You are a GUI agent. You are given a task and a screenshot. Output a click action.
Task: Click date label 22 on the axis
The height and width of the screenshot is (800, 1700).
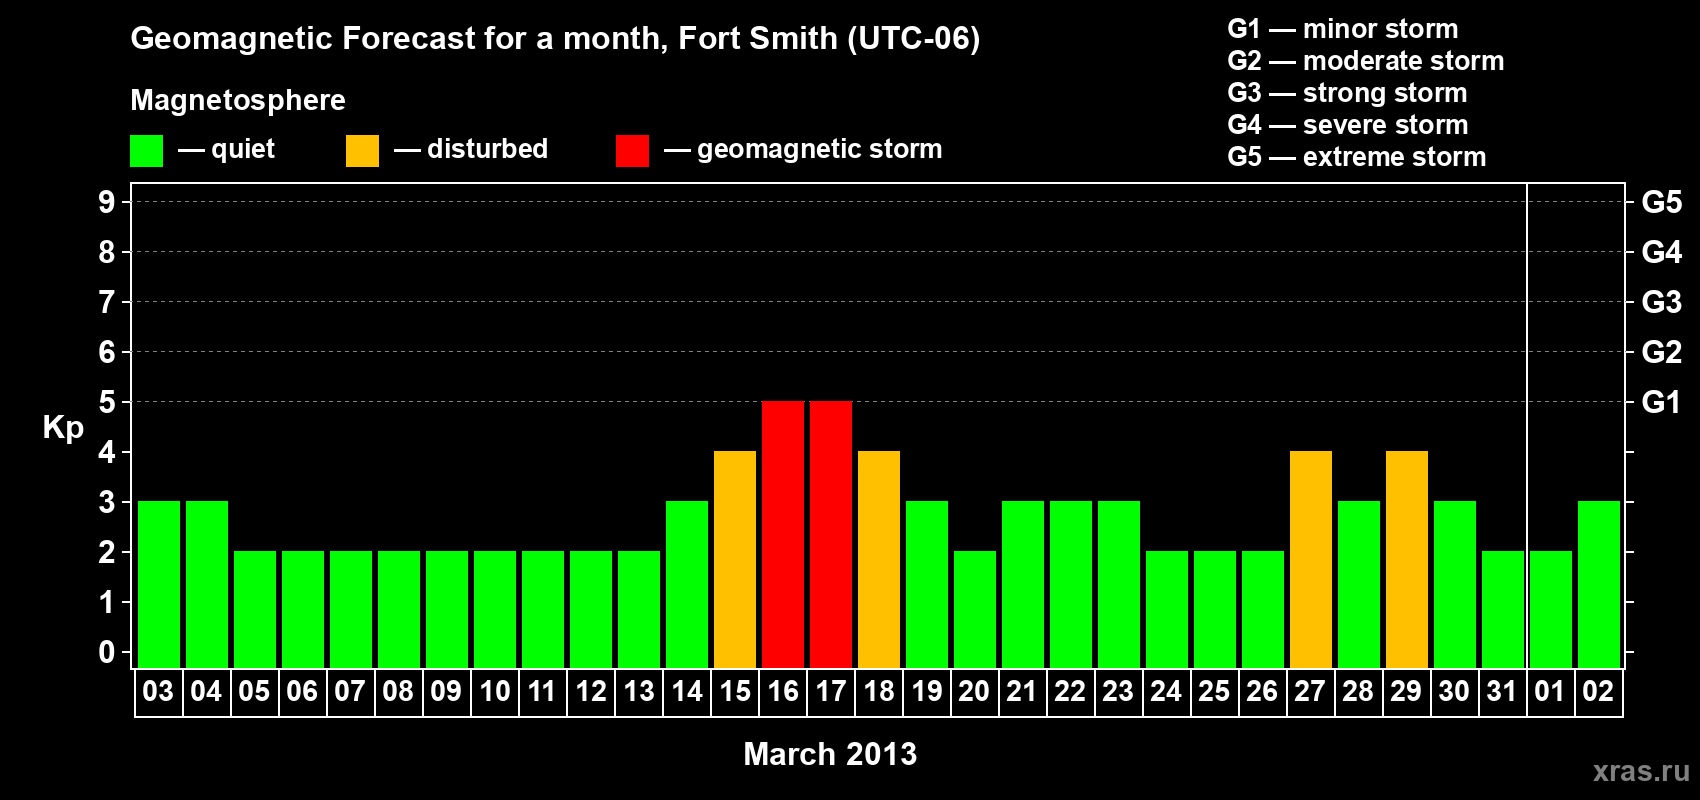click(x=1070, y=692)
